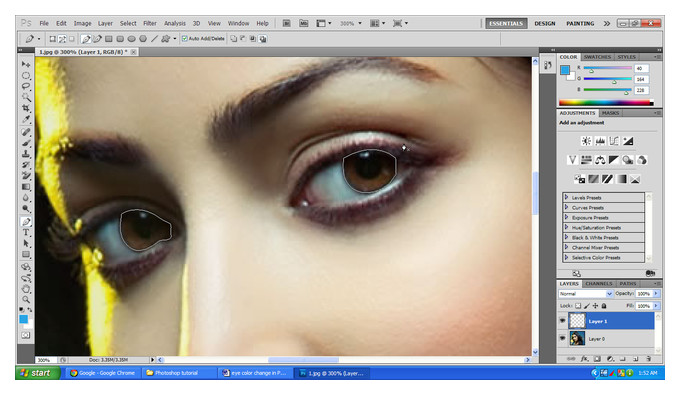Expand Black & White Presets
The width and height of the screenshot is (680, 395).
pyautogui.click(x=566, y=237)
